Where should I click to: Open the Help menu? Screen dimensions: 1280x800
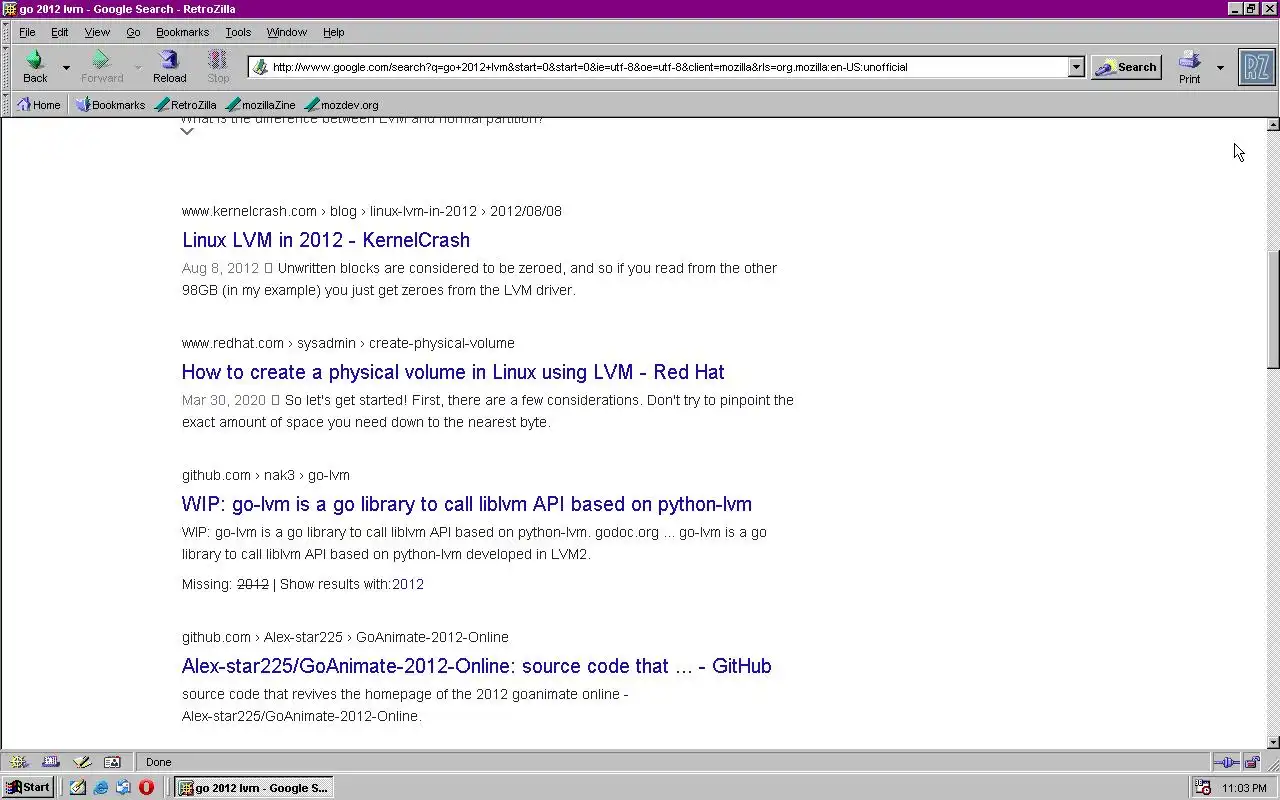pos(333,32)
